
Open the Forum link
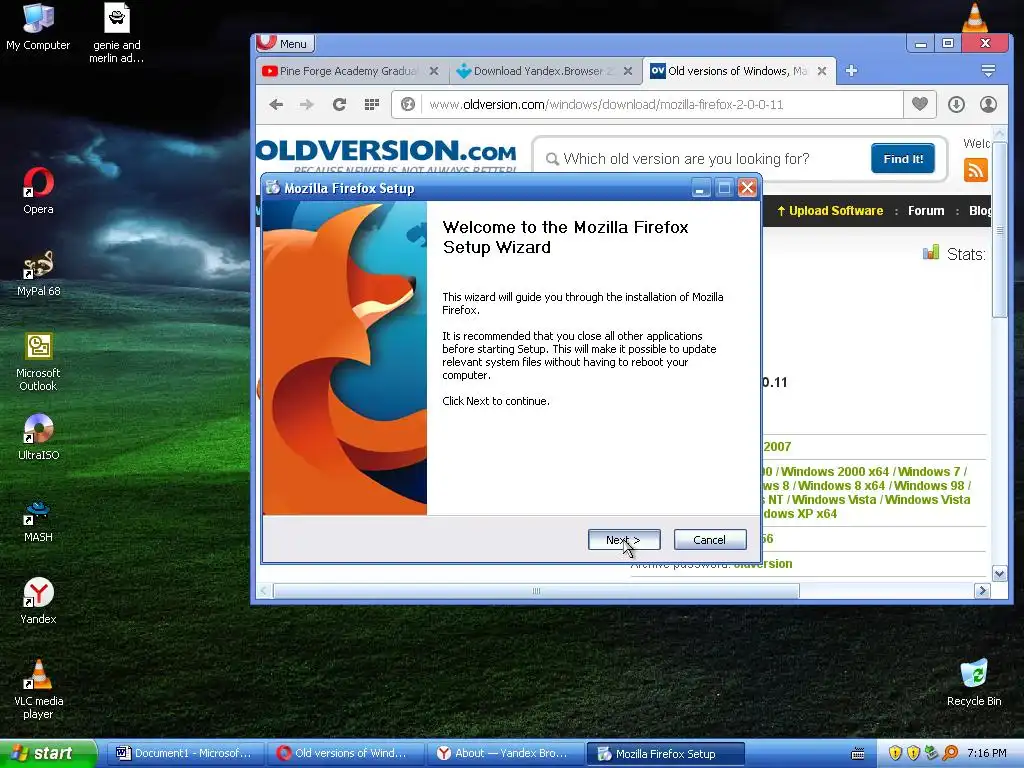pyautogui.click(x=926, y=211)
